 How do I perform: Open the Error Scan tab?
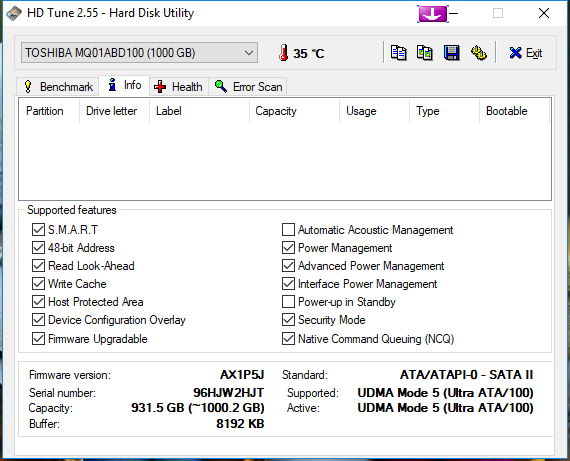[x=248, y=87]
